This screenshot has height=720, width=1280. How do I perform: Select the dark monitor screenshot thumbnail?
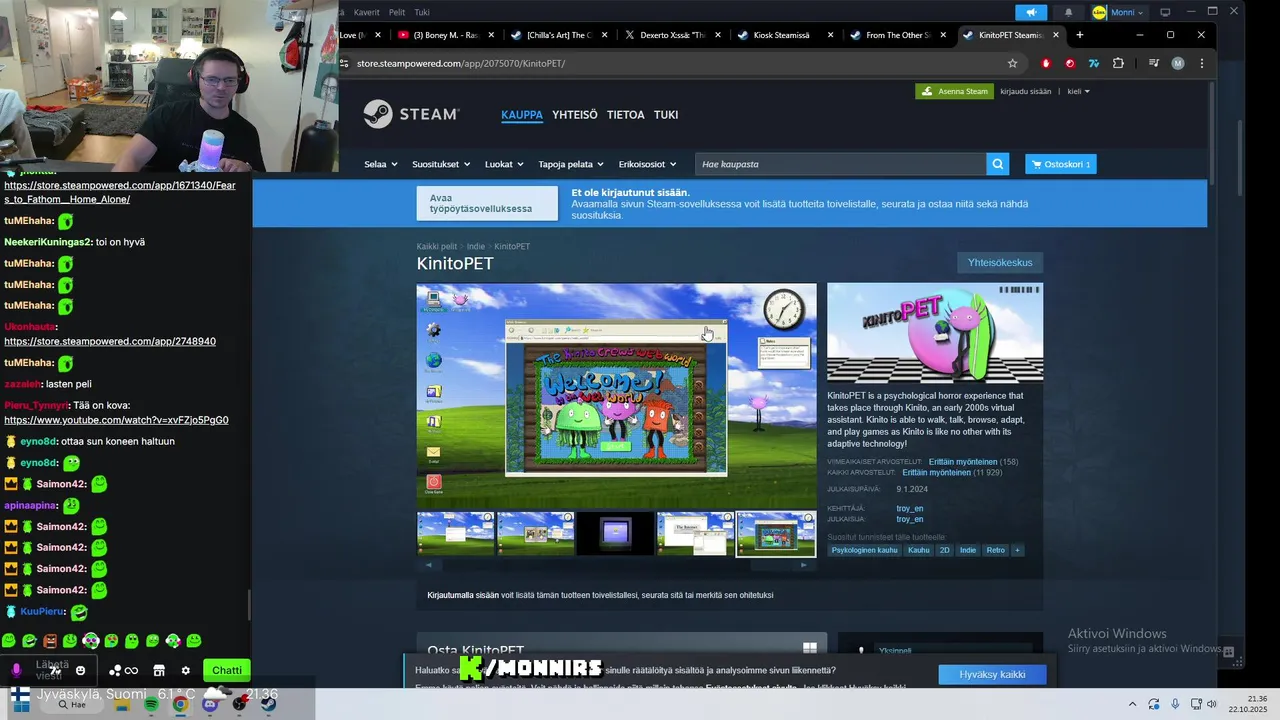click(x=615, y=534)
